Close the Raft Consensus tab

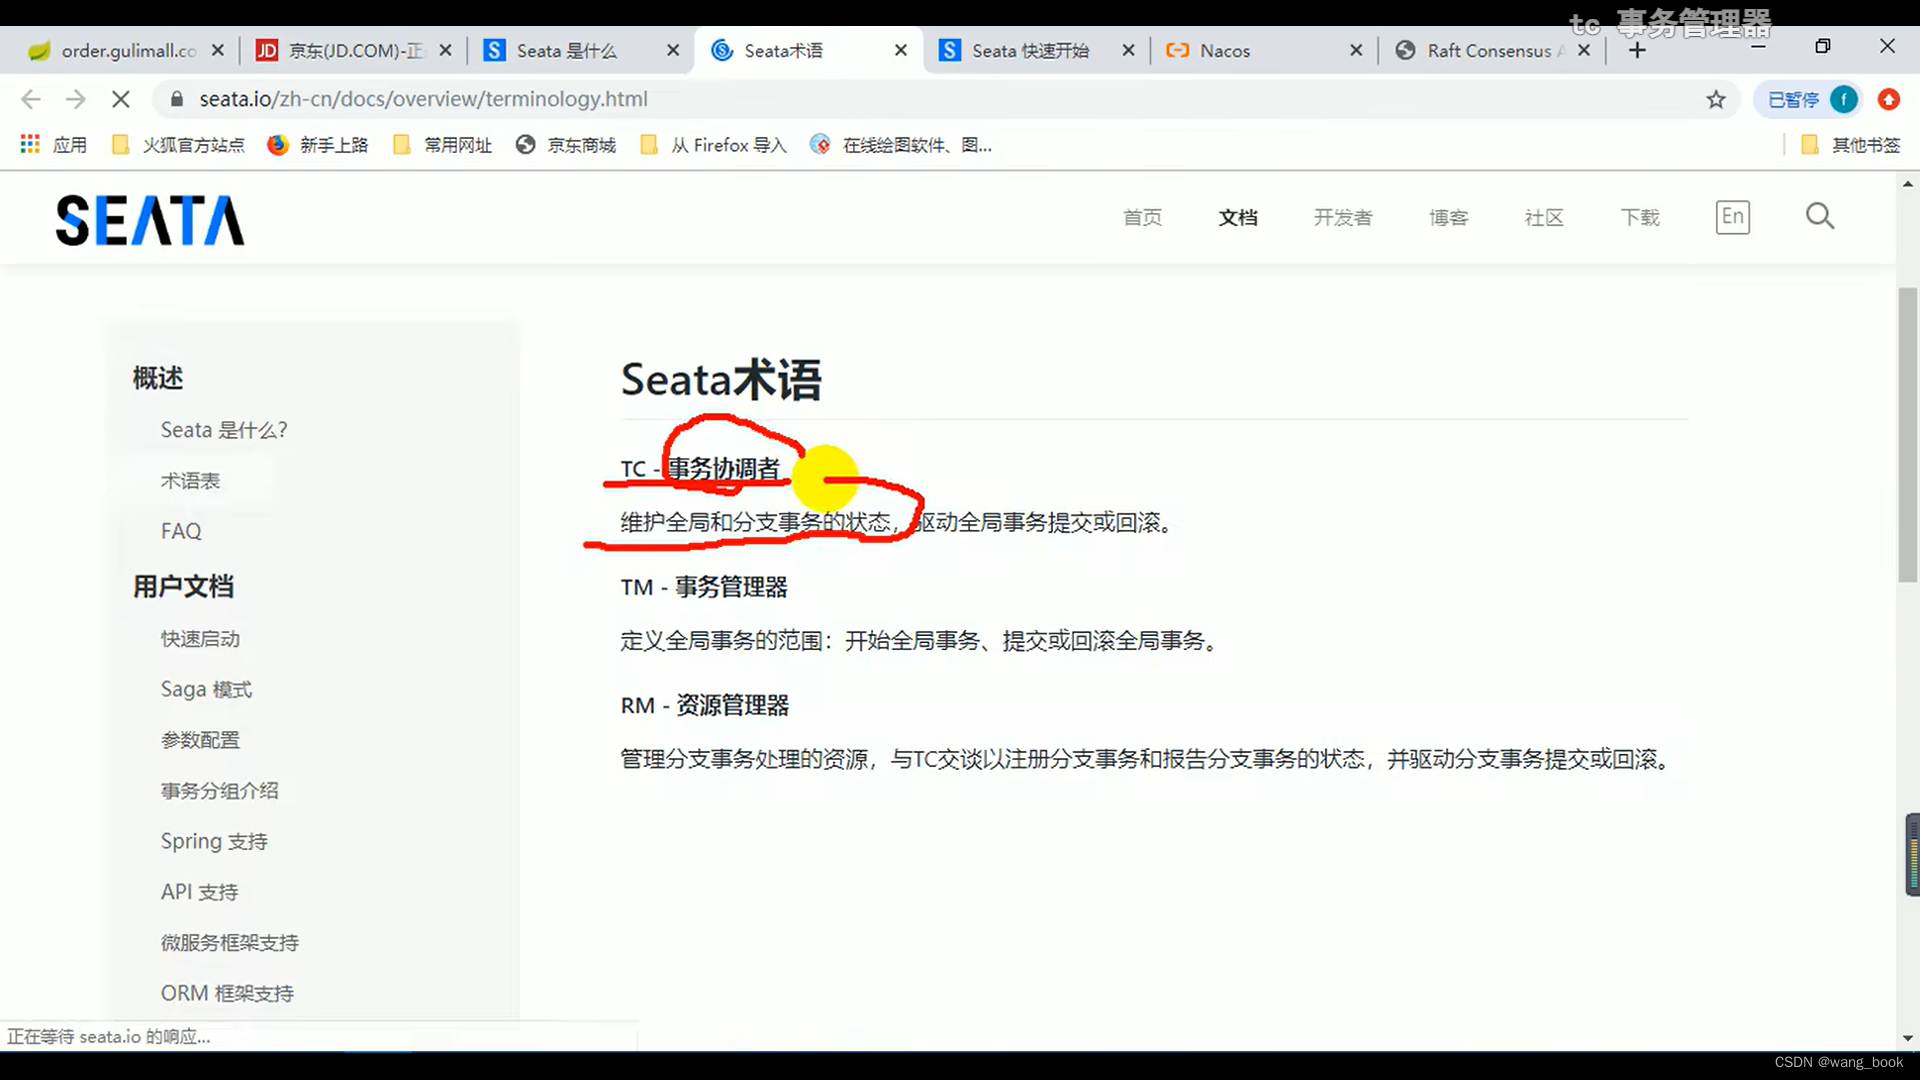click(1584, 50)
